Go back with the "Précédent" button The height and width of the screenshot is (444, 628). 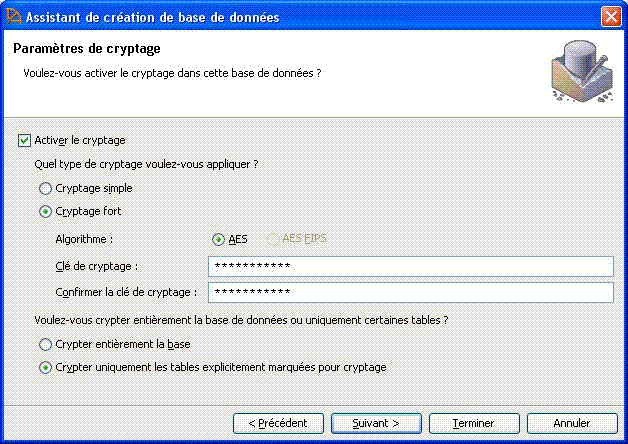click(278, 423)
